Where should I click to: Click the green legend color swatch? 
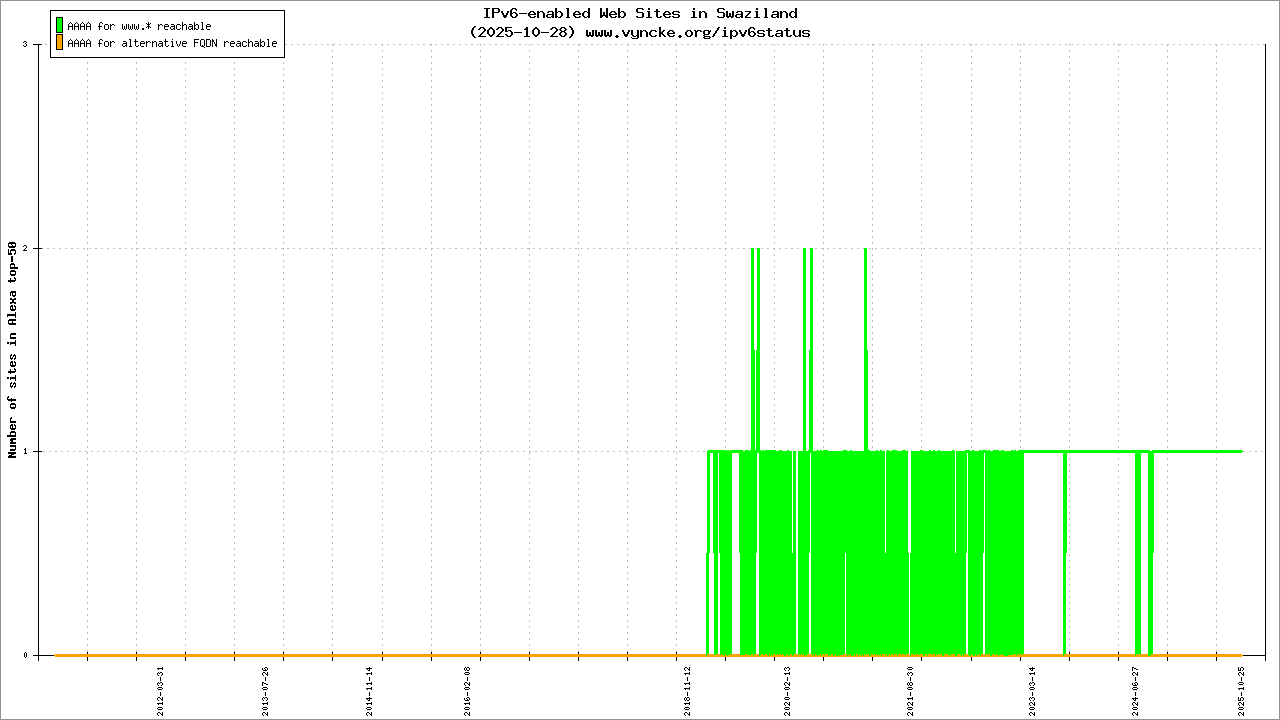60,26
